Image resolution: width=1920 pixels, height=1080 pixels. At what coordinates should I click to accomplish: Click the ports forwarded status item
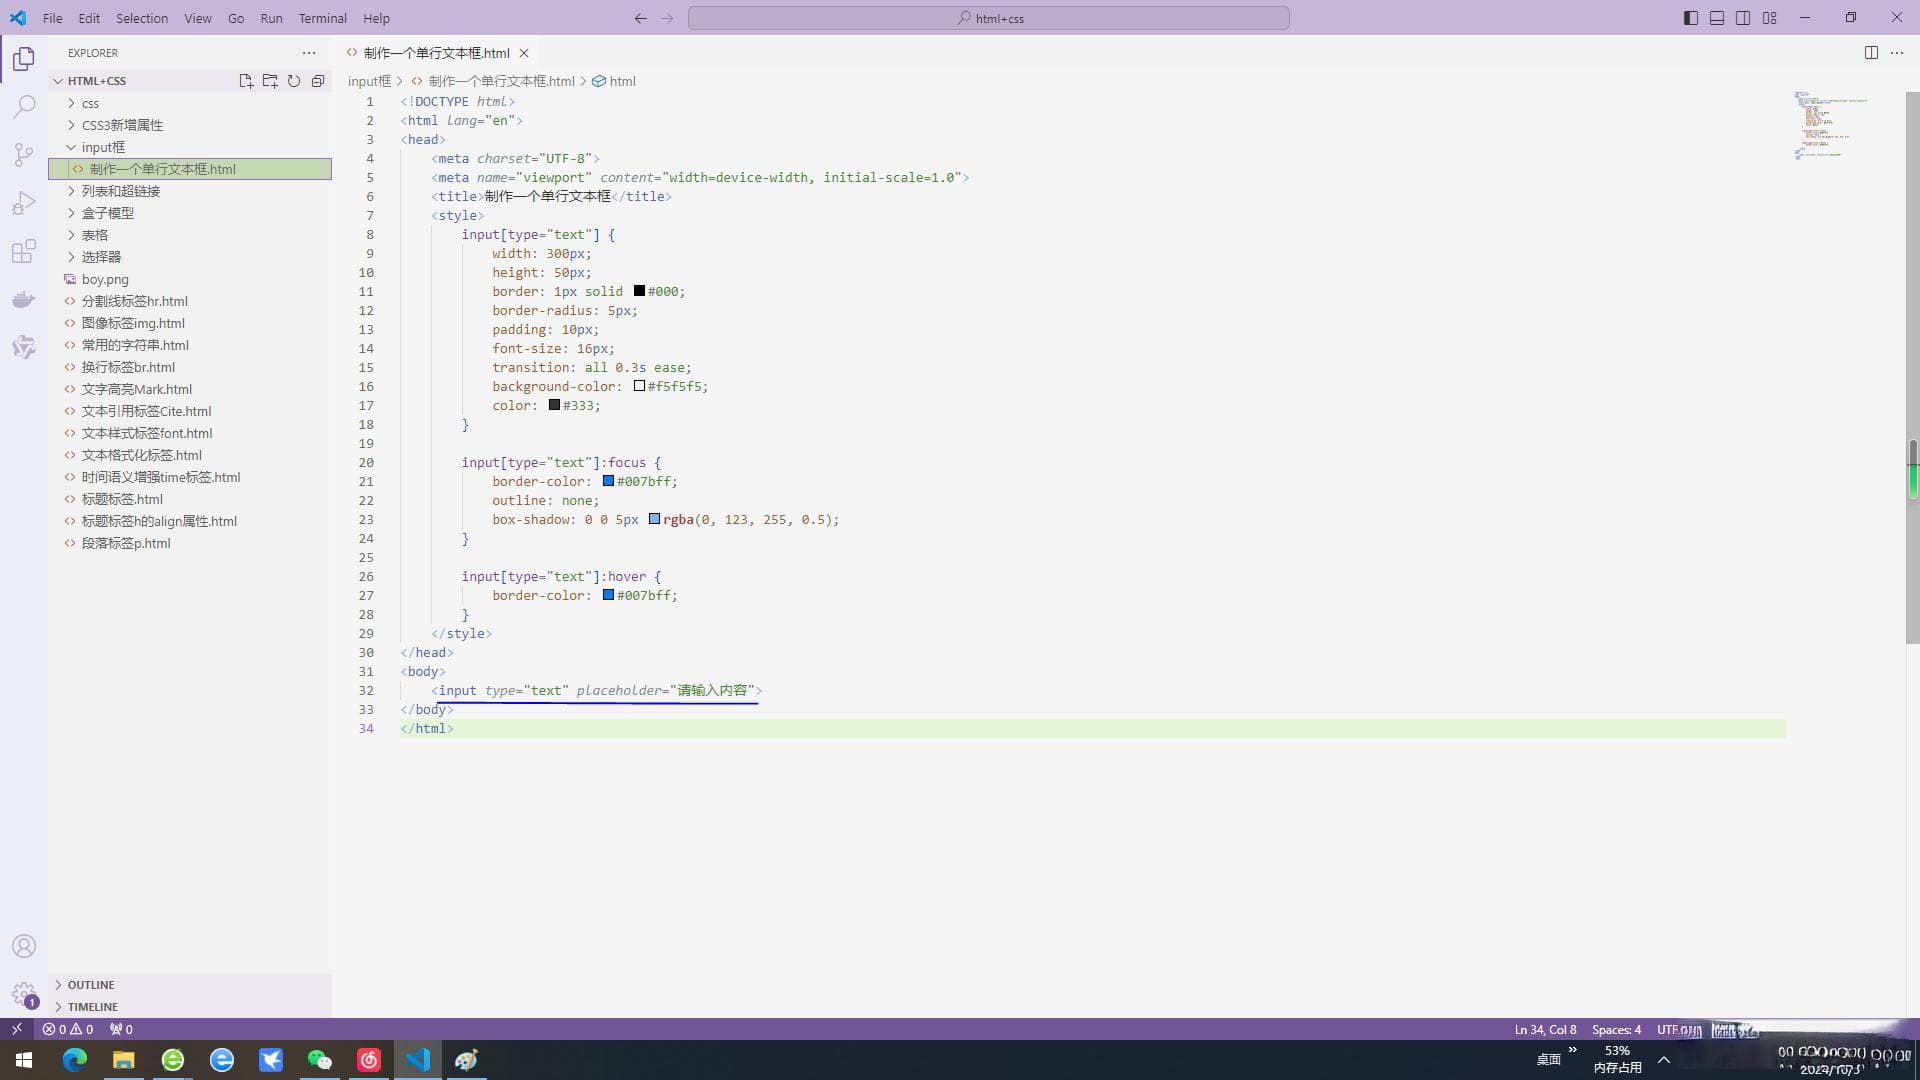pos(121,1029)
